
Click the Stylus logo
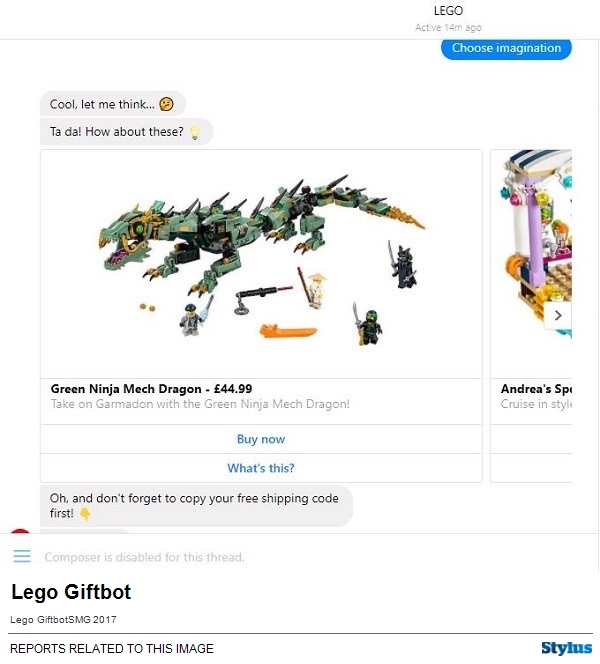click(x=566, y=648)
